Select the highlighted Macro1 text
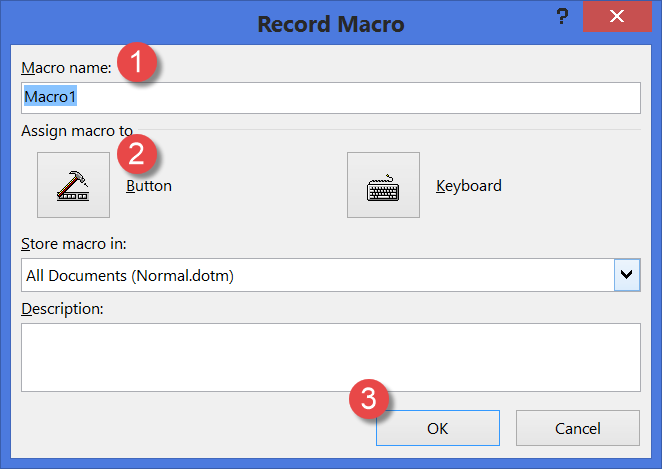Viewport: 662px width, 469px height. pyautogui.click(x=50, y=98)
